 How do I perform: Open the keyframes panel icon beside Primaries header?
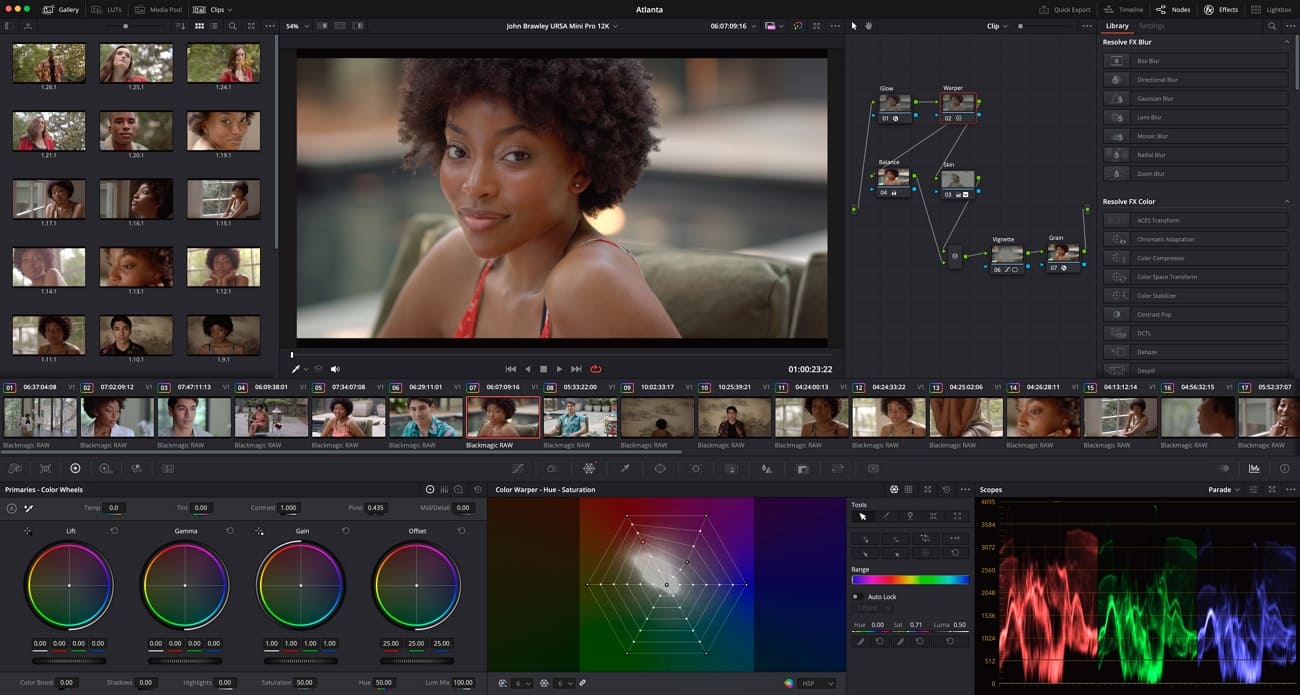(444, 489)
